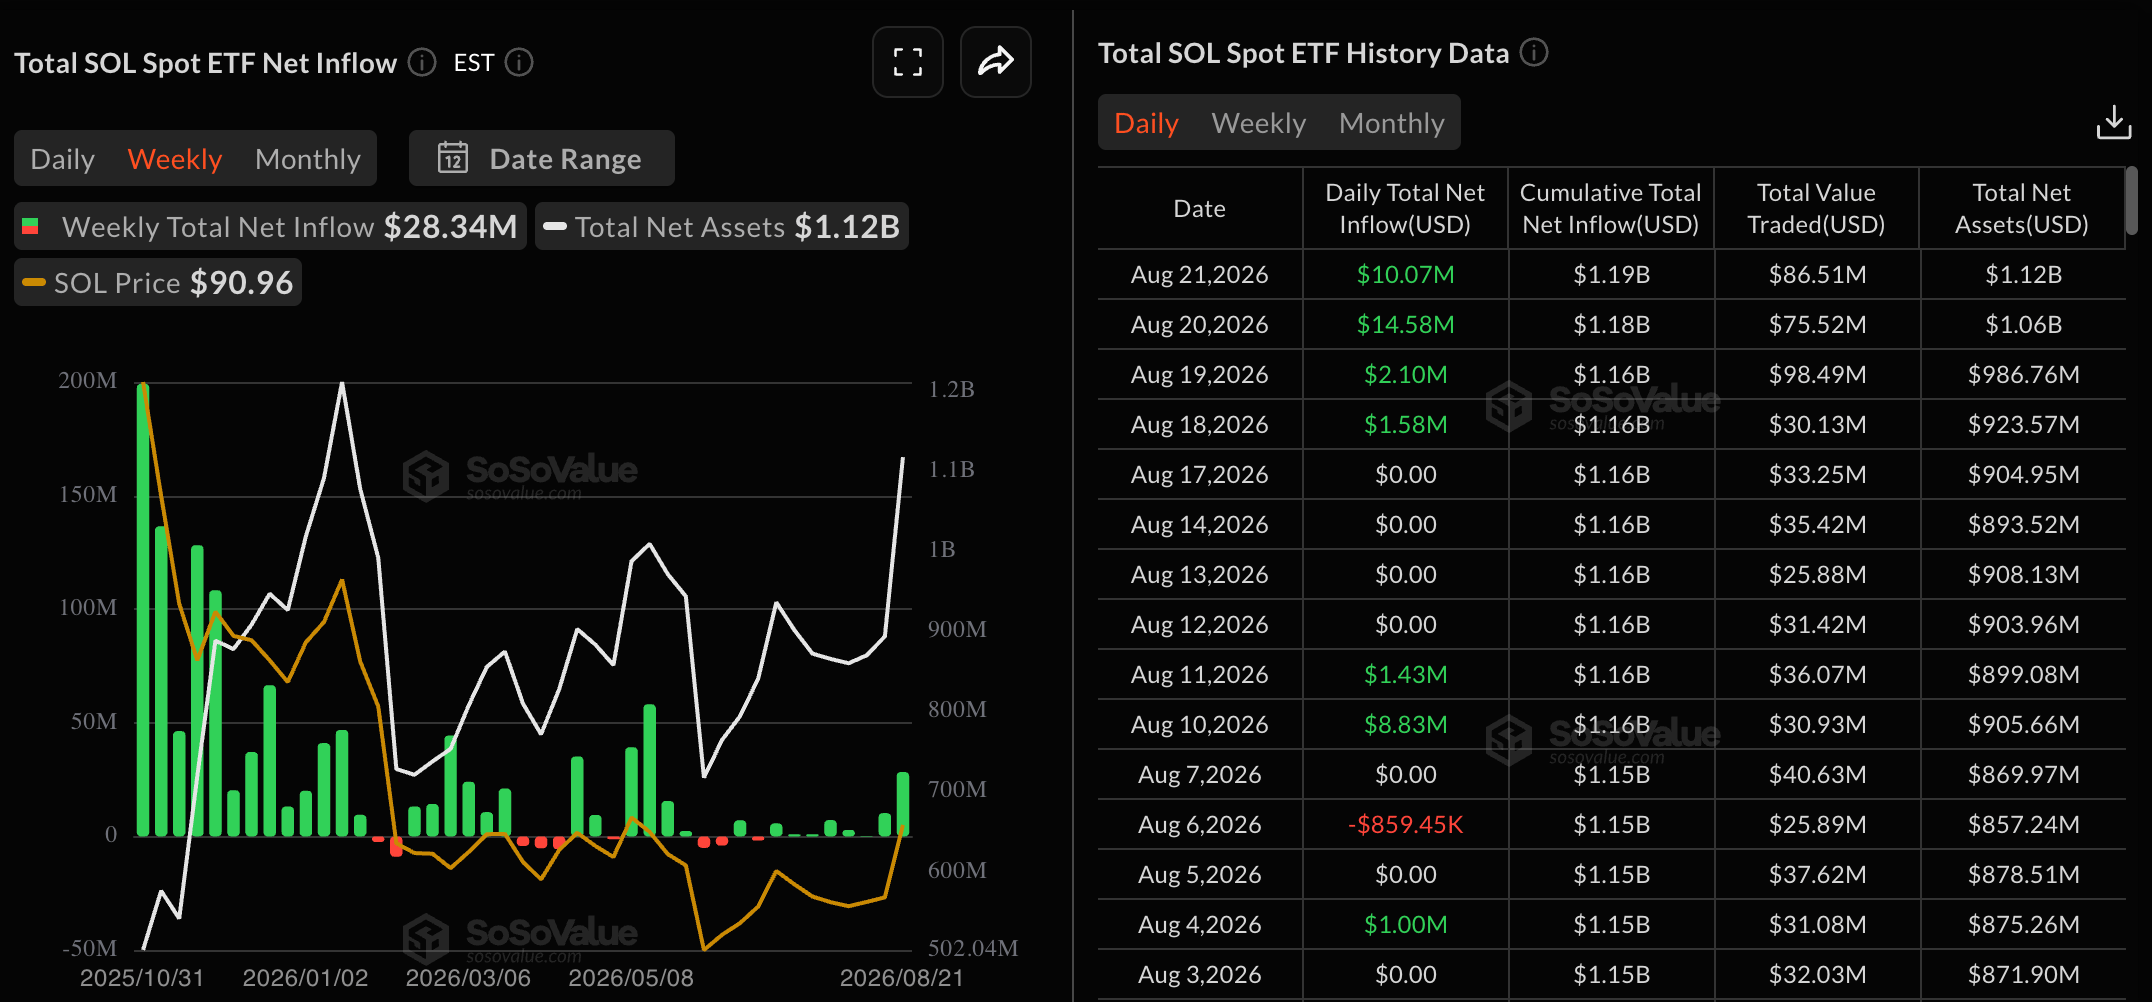Image resolution: width=2152 pixels, height=1002 pixels.
Task: Click the 2026/08/21 x-axis label
Action: click(x=901, y=977)
